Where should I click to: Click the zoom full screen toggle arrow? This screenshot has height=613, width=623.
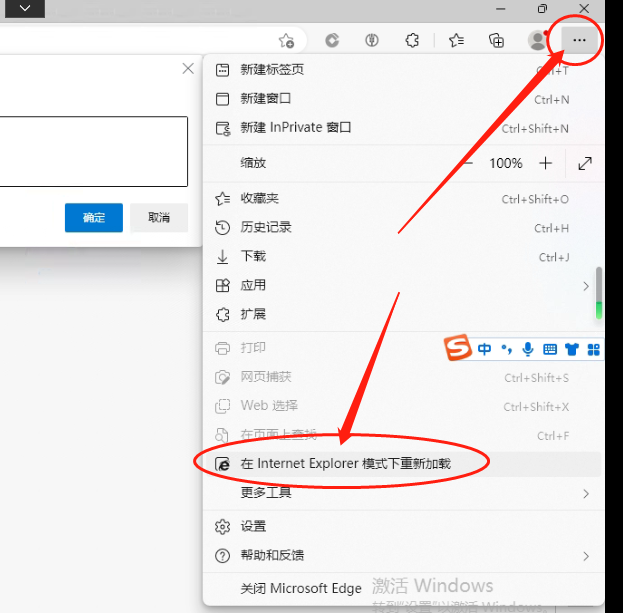pyautogui.click(x=585, y=163)
